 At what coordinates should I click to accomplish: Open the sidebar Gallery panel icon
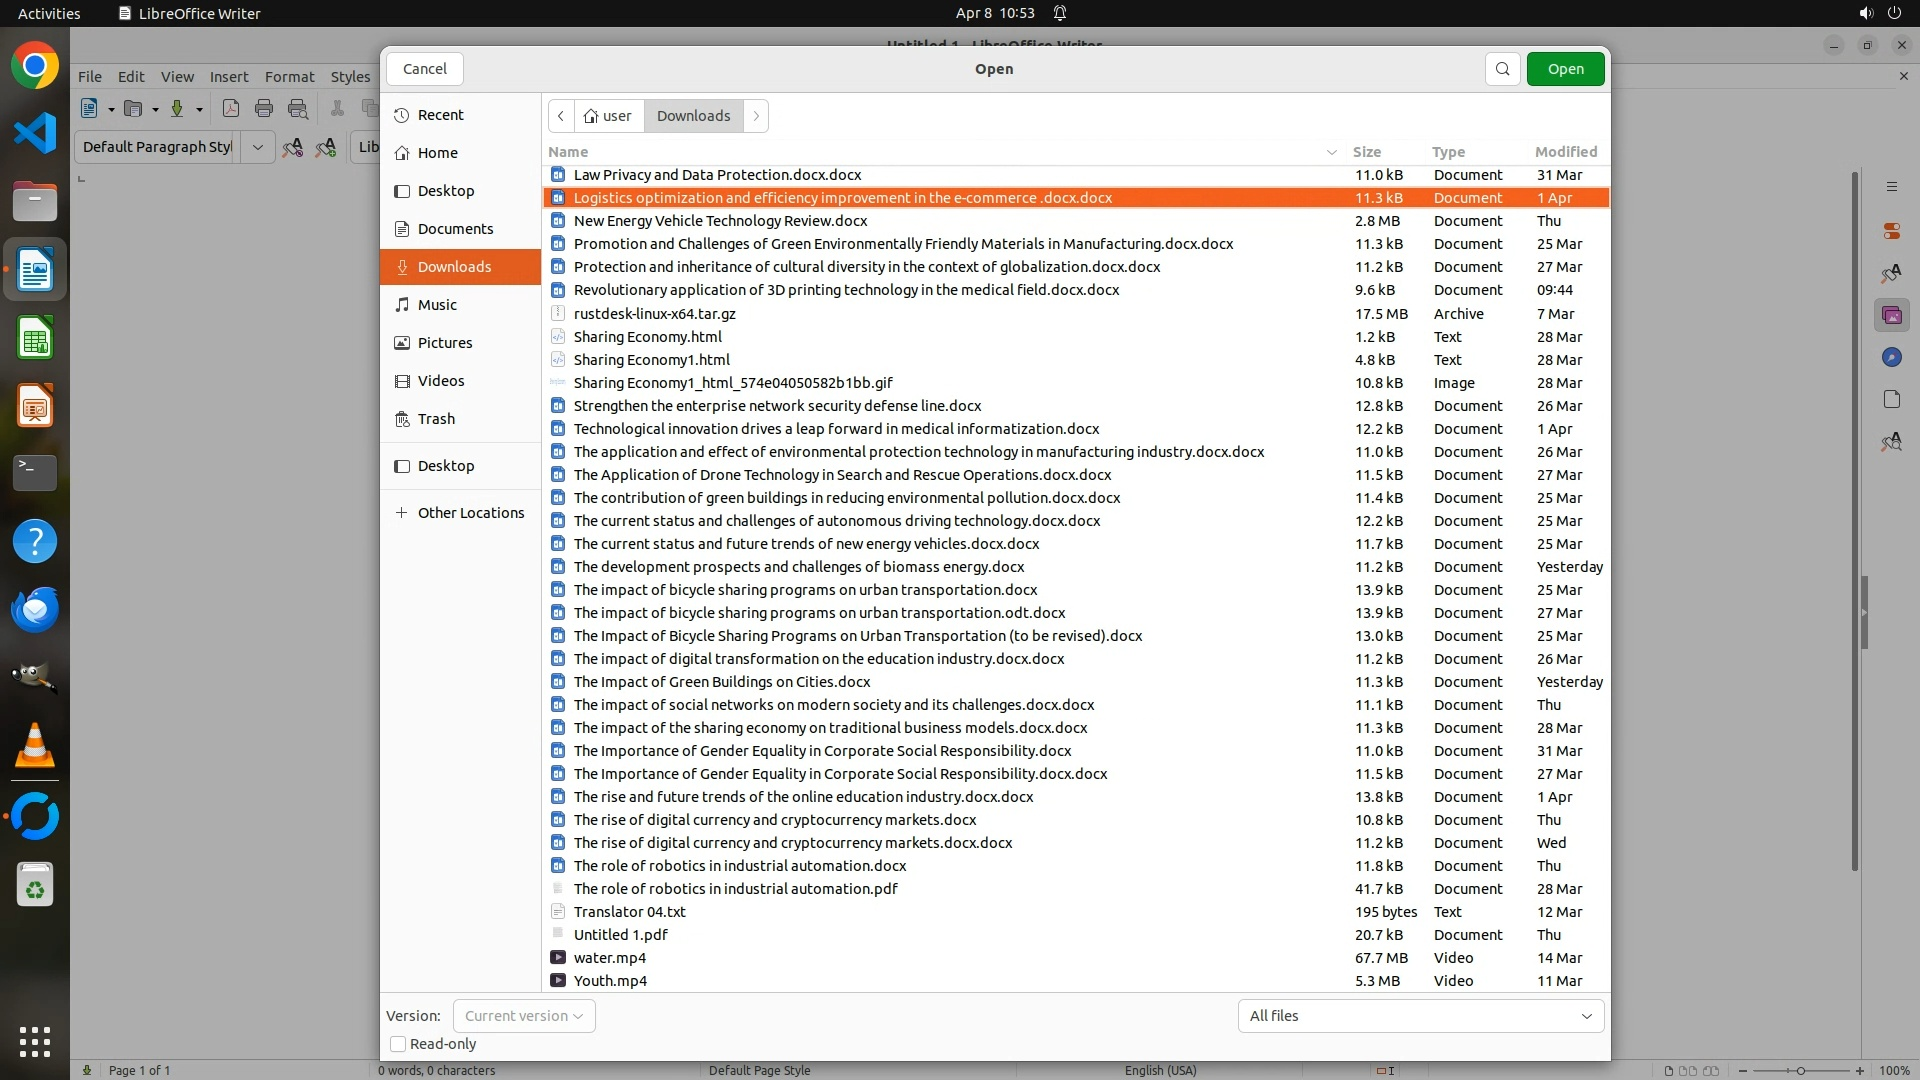[x=1891, y=316]
